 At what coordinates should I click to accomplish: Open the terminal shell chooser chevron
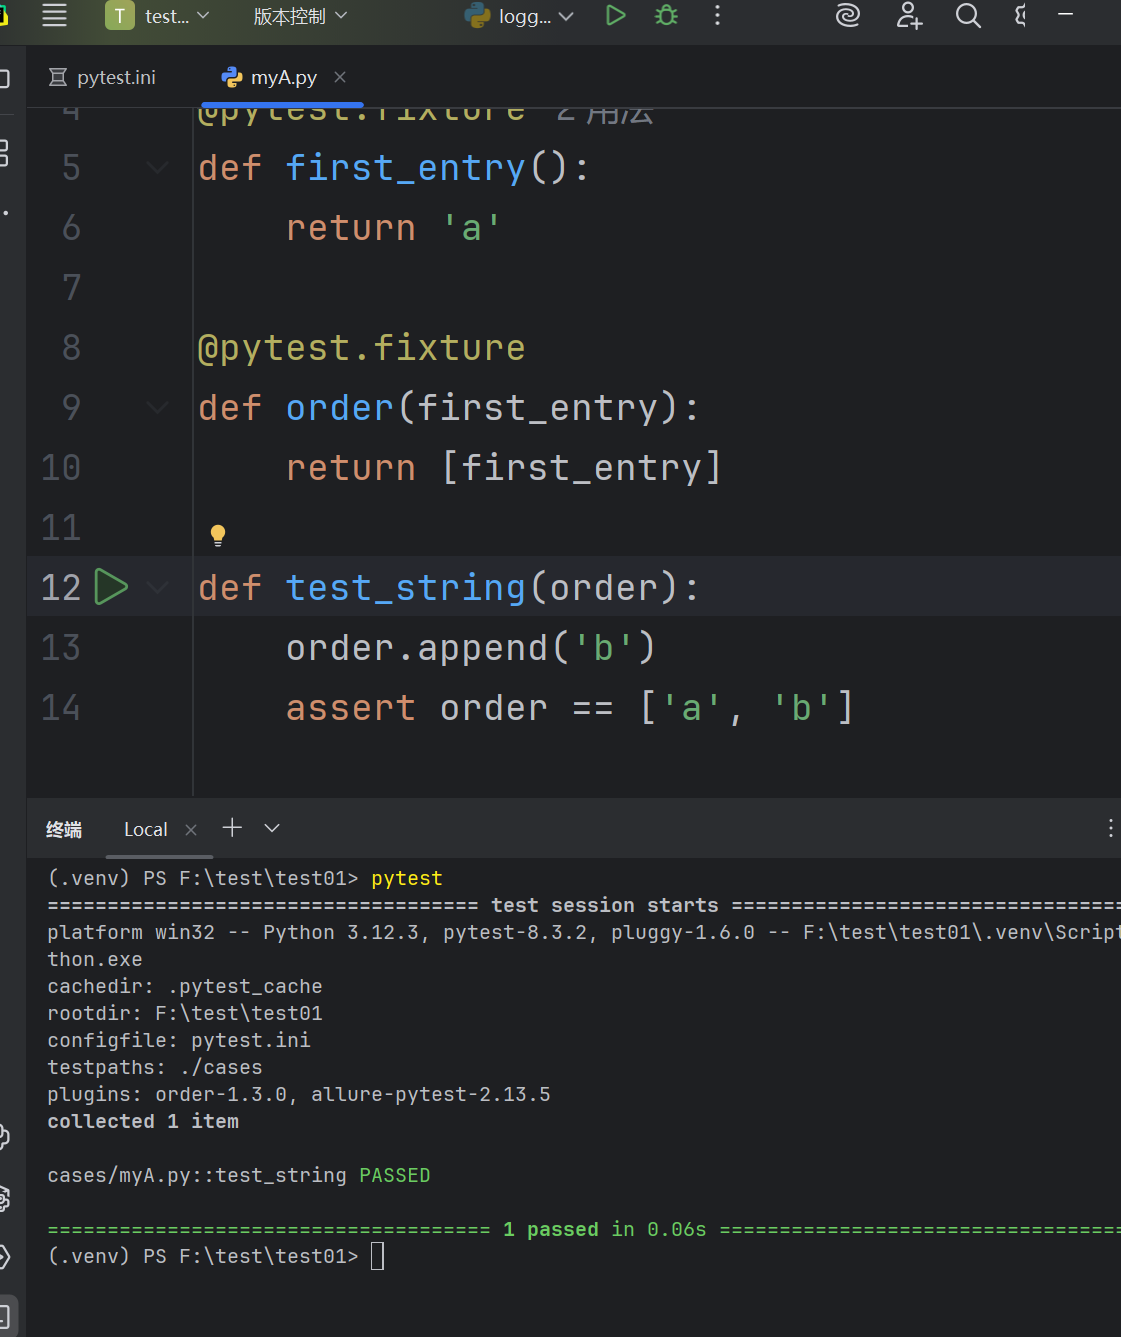tap(272, 828)
